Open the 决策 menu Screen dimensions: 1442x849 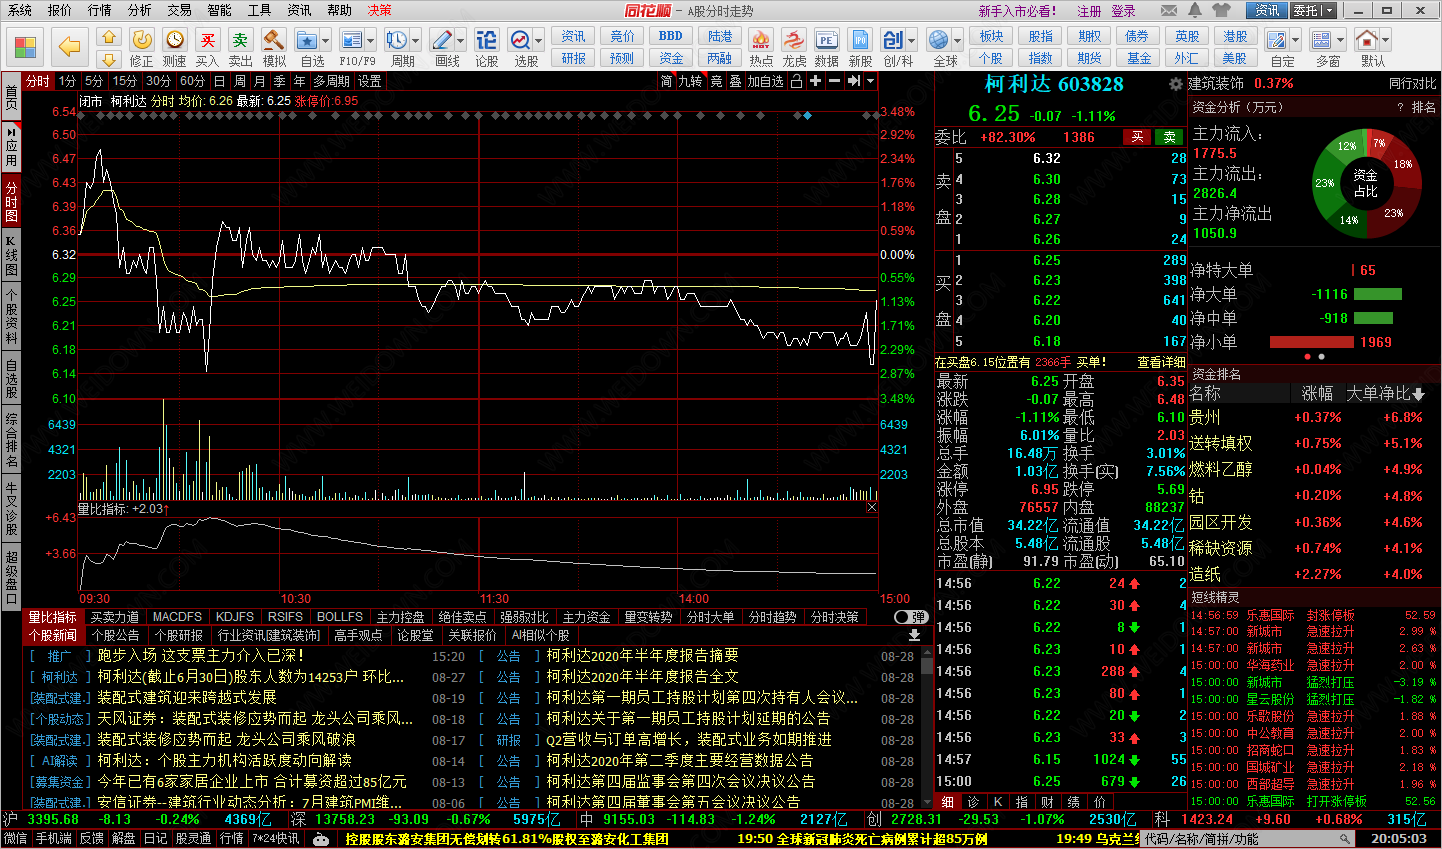click(x=380, y=10)
